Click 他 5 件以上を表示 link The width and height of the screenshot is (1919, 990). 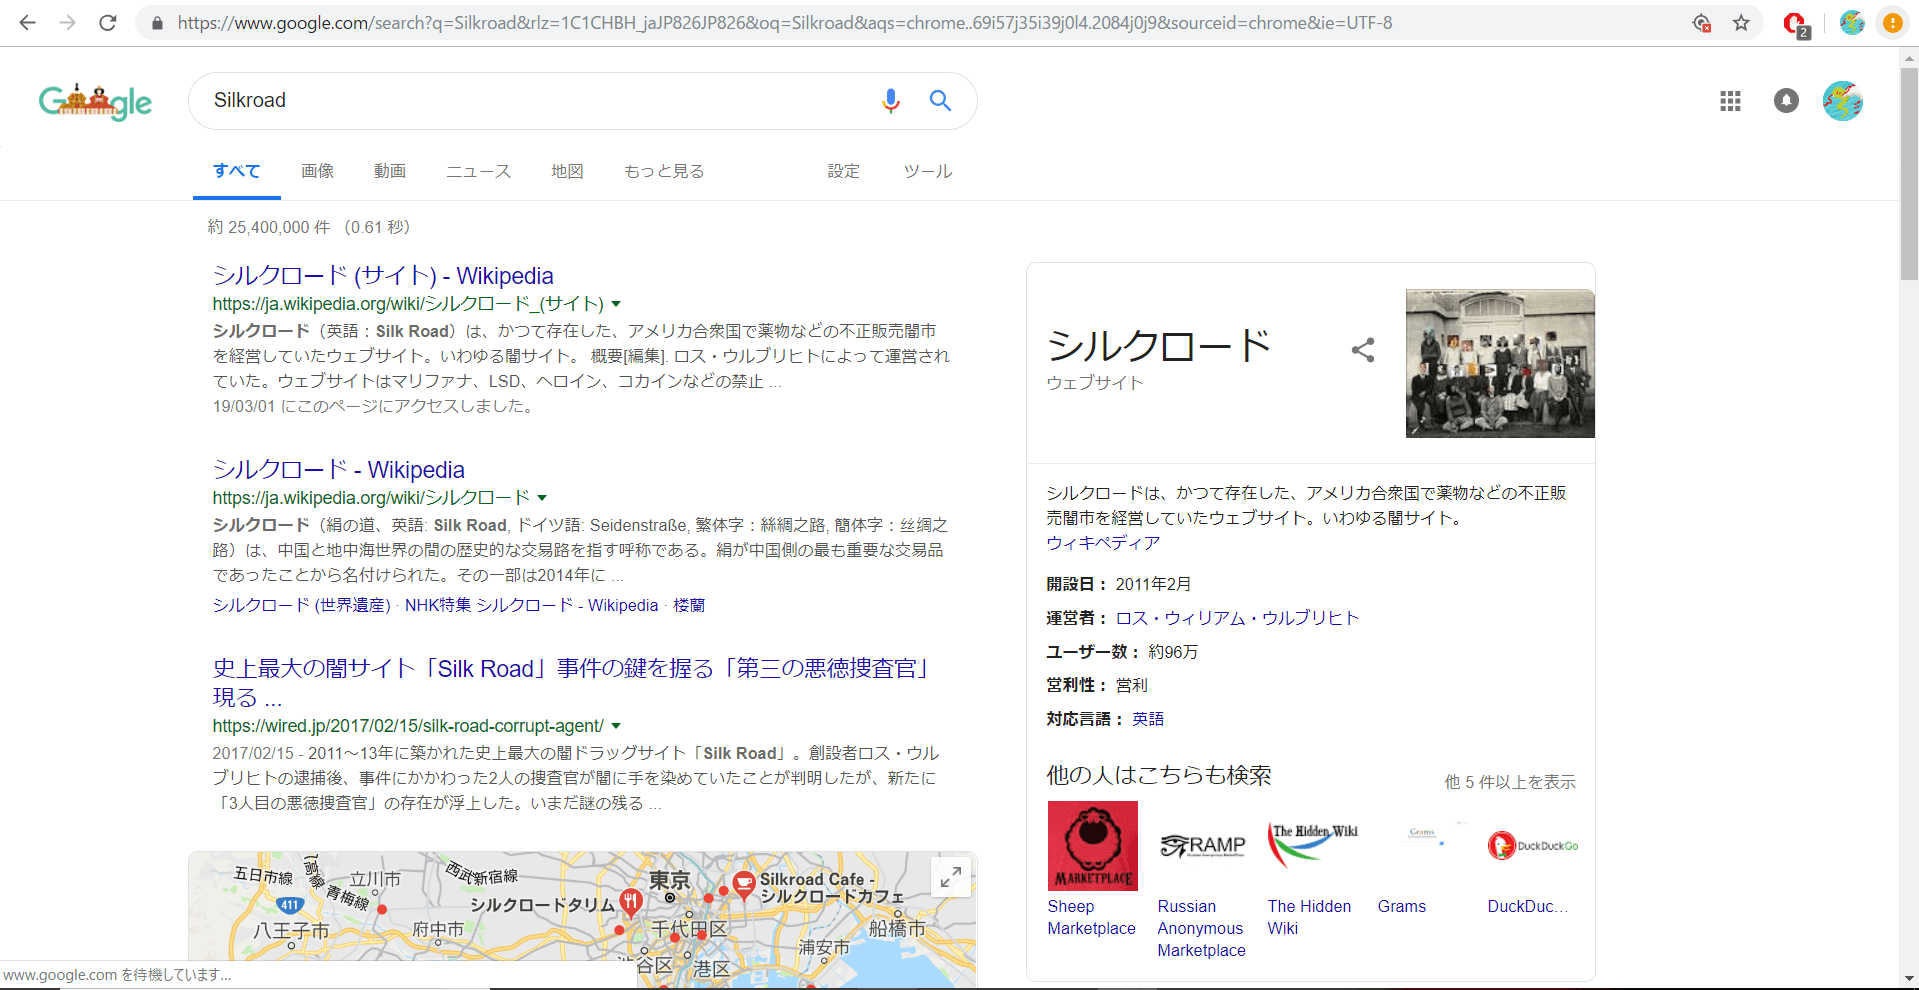[x=1510, y=782]
